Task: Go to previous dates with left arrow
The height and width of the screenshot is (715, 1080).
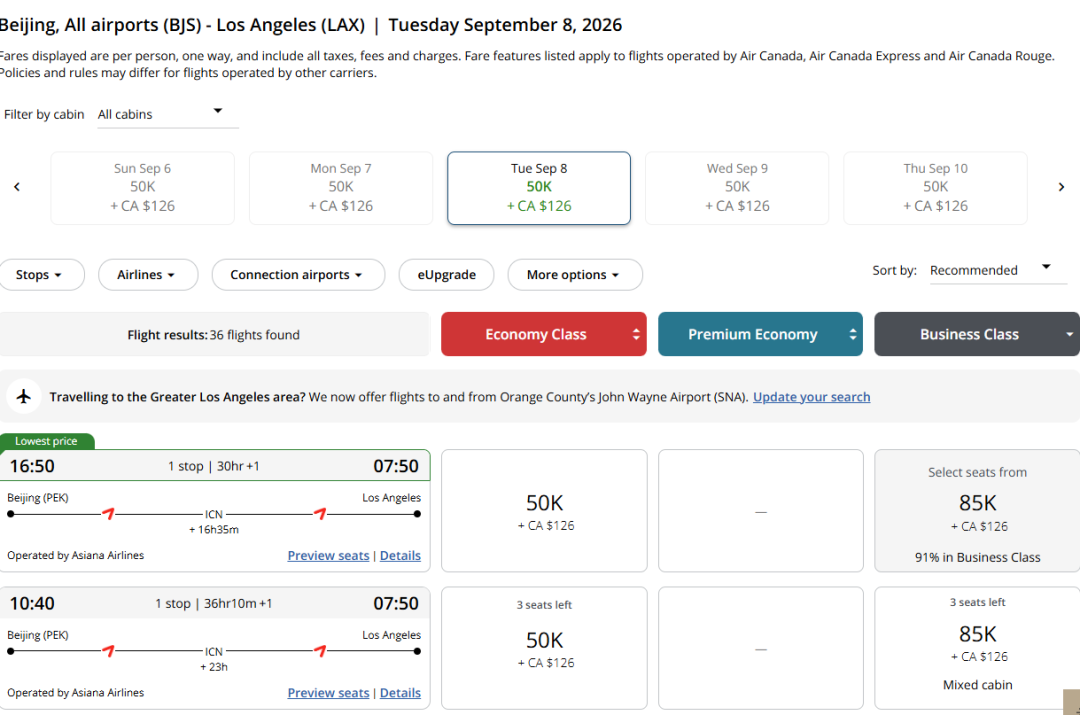Action: pyautogui.click(x=17, y=187)
